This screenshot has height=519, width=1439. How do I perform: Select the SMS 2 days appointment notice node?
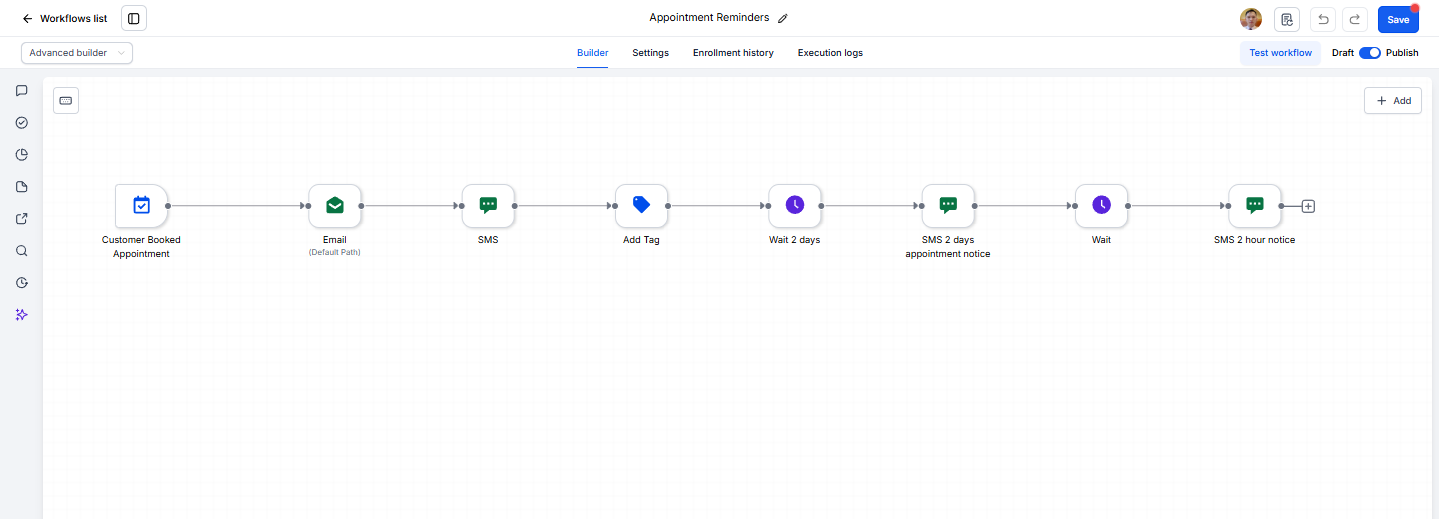pos(948,205)
